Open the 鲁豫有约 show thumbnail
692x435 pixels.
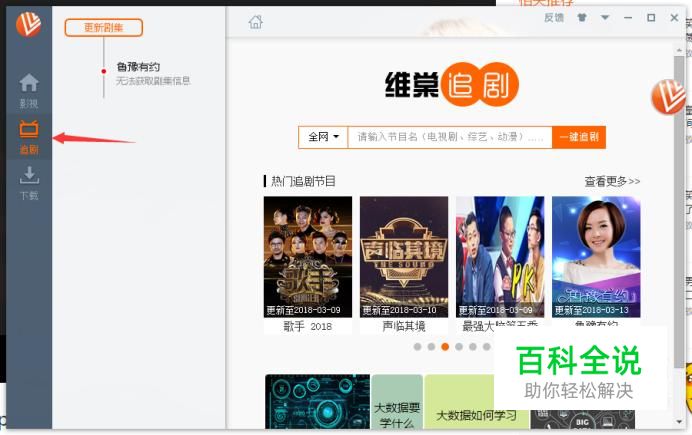tap(596, 257)
